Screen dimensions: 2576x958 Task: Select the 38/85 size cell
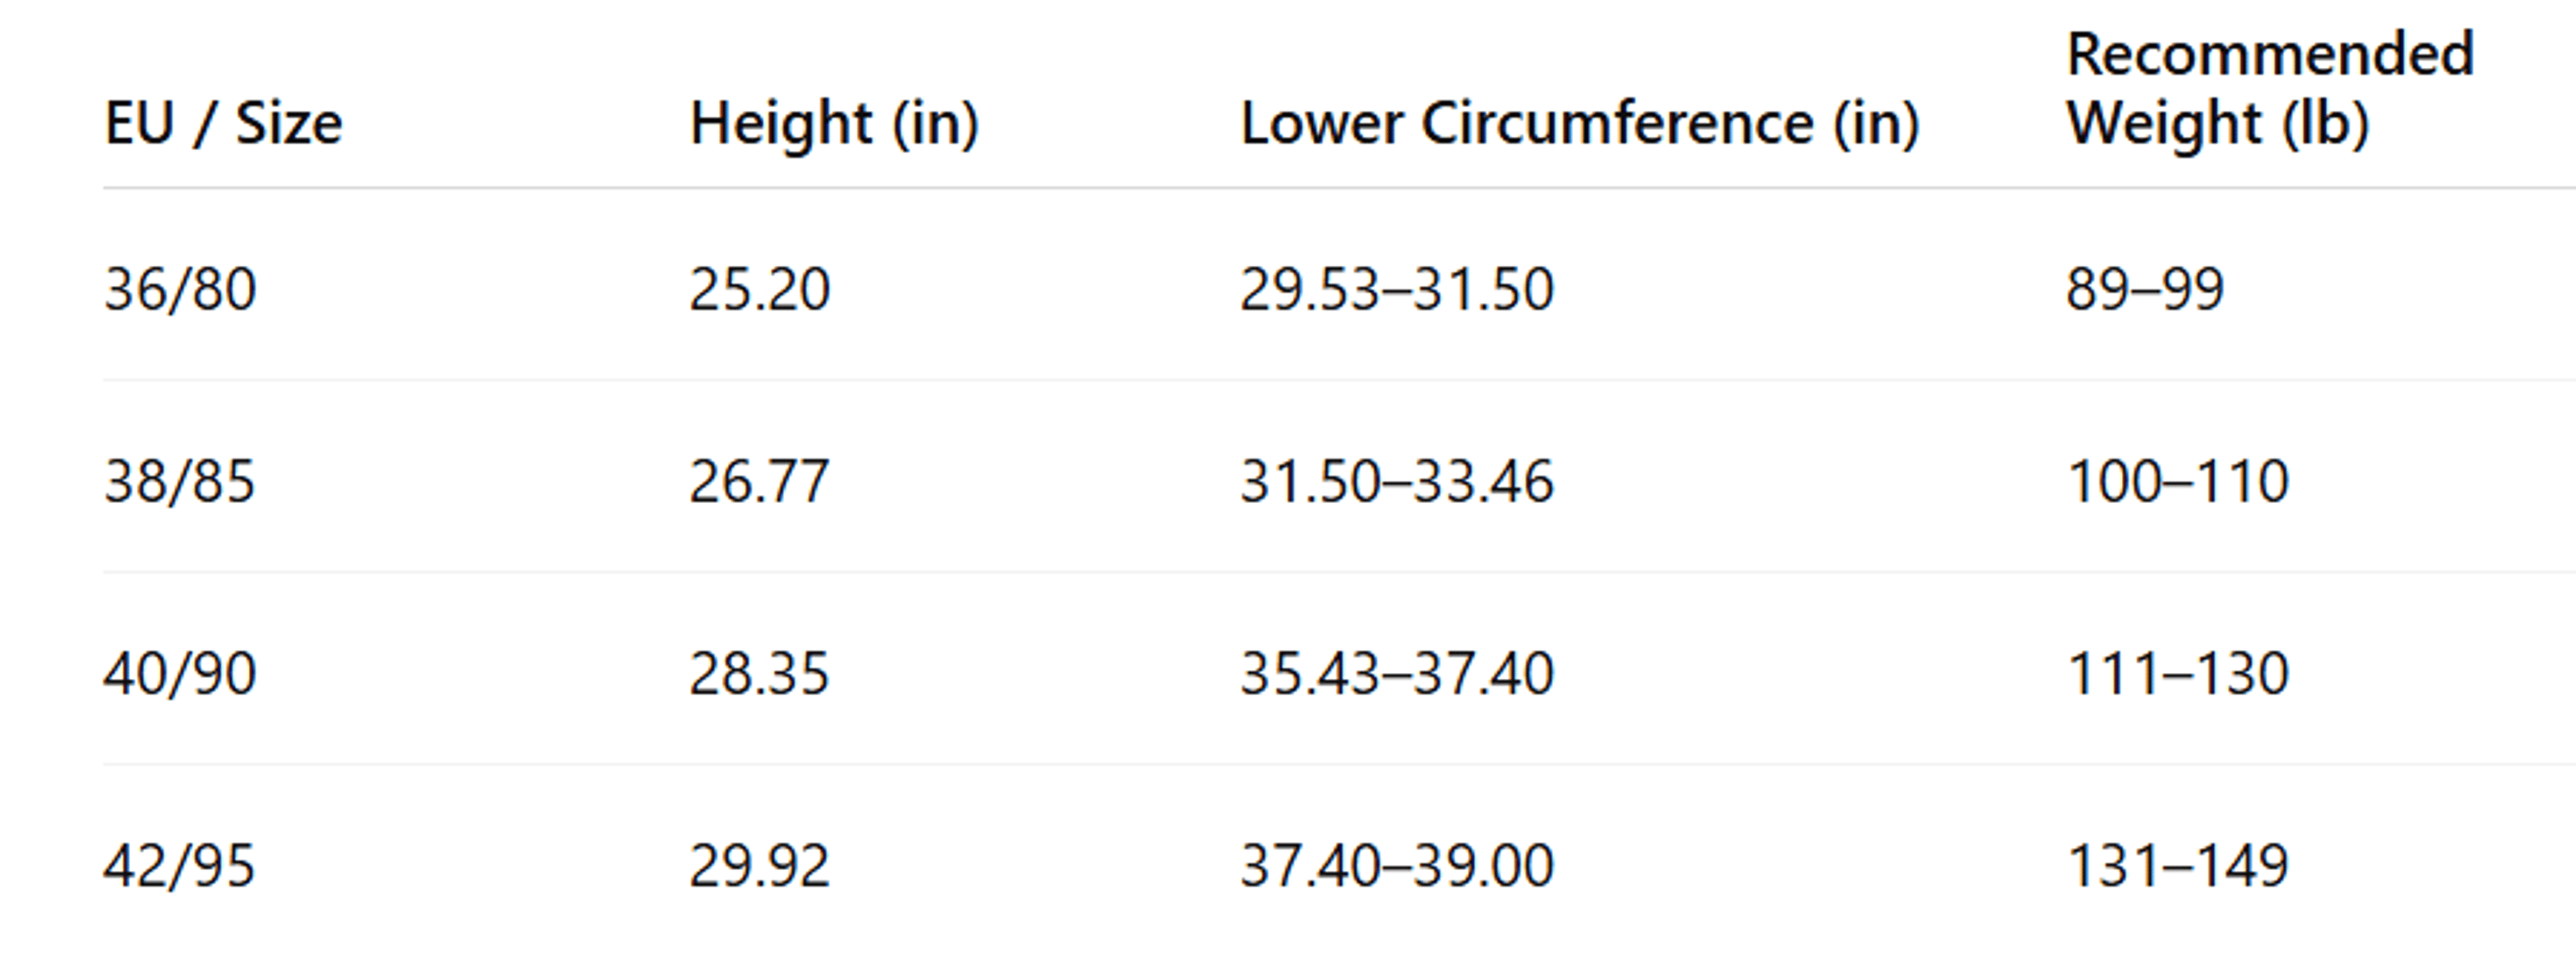[180, 482]
